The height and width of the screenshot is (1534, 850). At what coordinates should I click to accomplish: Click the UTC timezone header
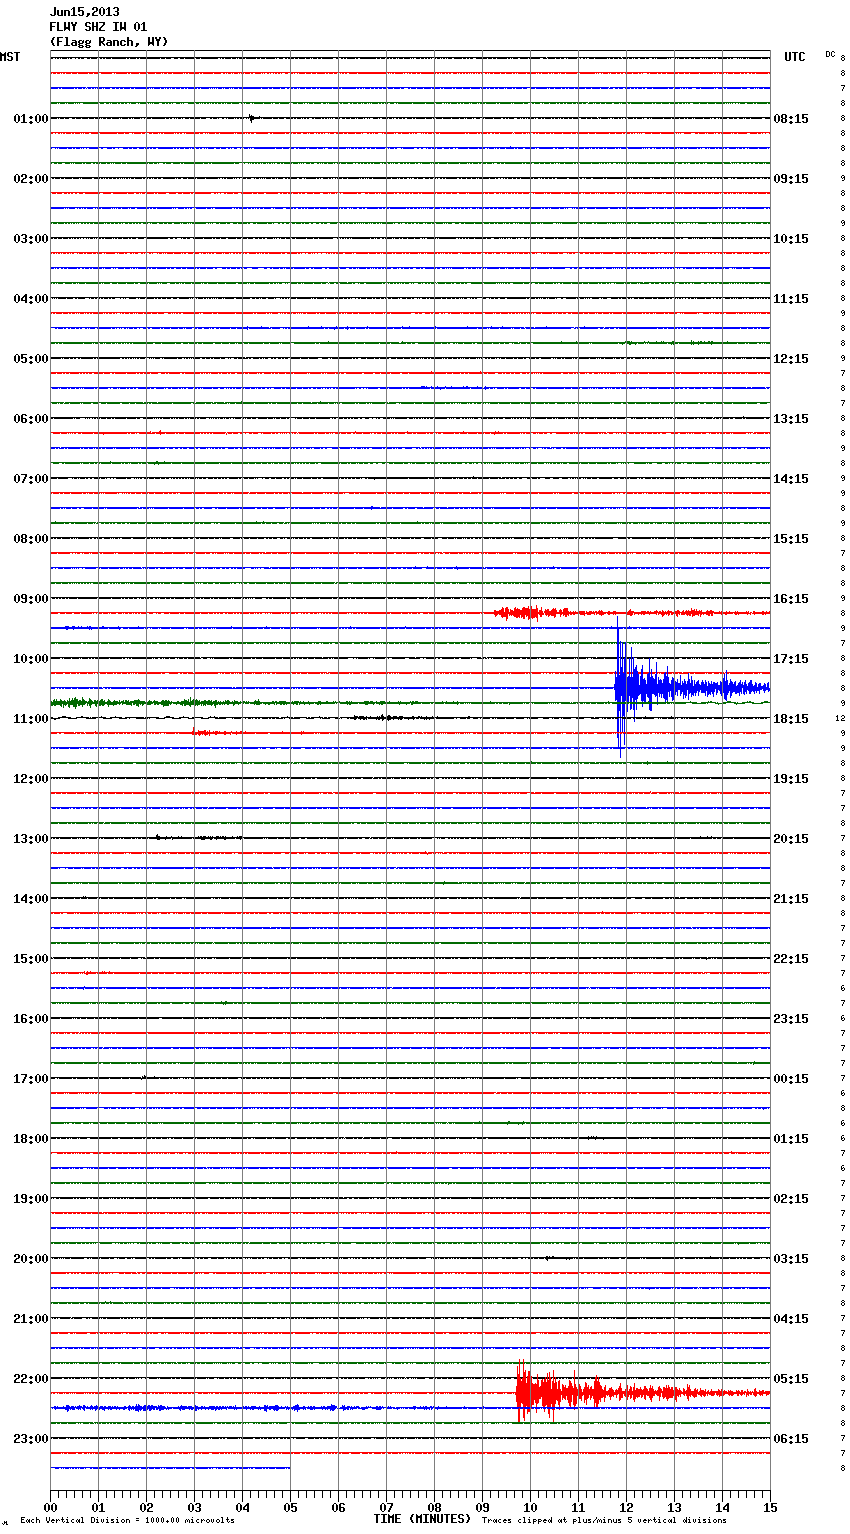pos(795,57)
